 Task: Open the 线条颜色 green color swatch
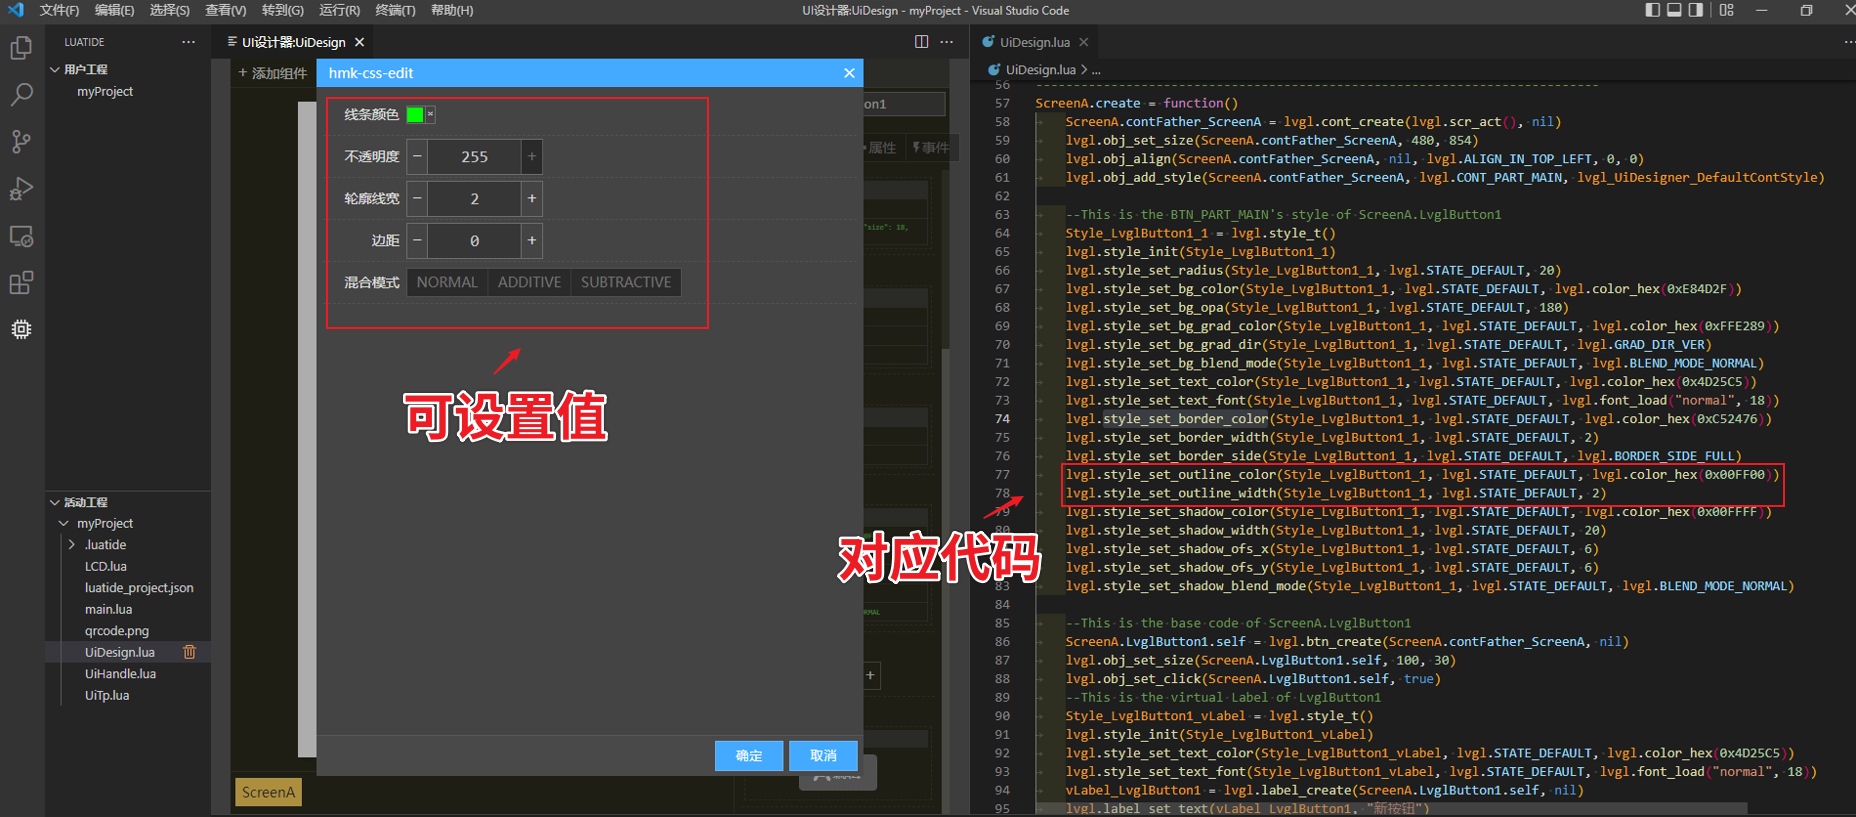pos(415,115)
